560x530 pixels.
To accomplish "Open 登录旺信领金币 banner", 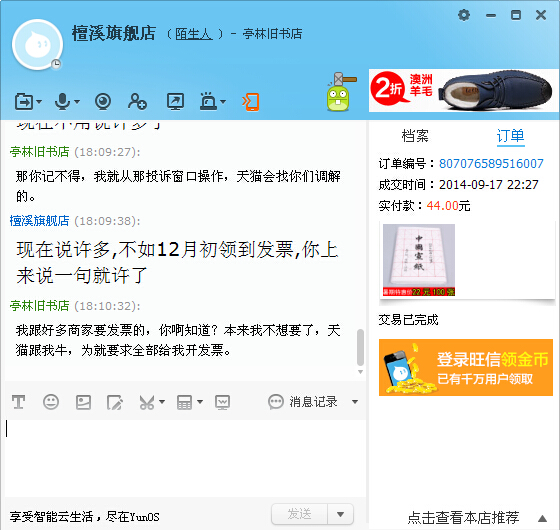I will click(466, 368).
